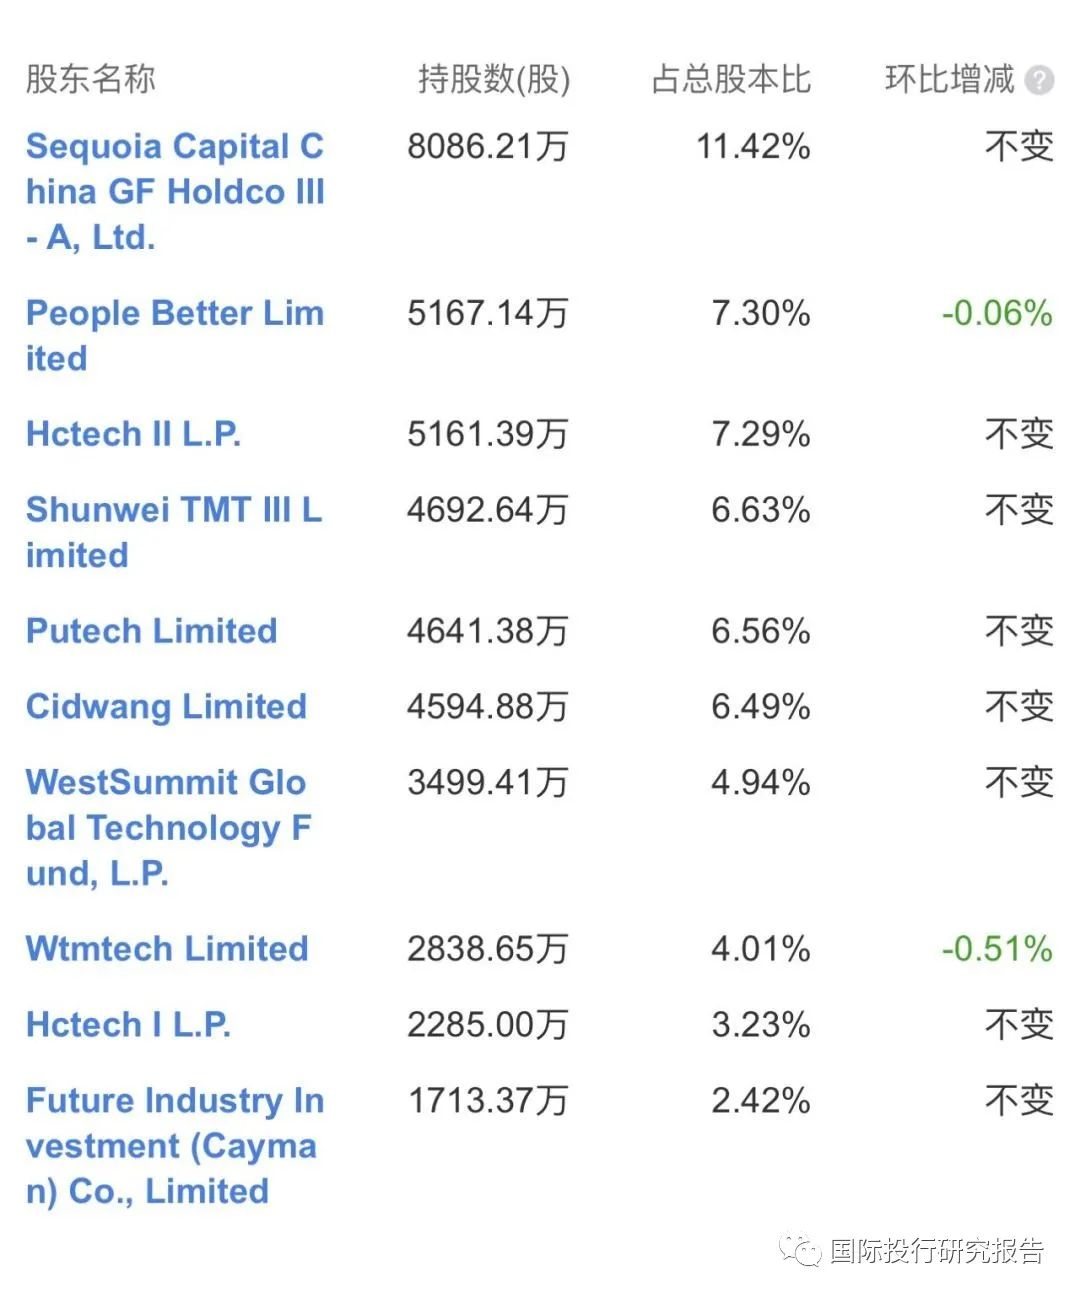Click the 环比增减 column header
Image resolution: width=1080 pixels, height=1299 pixels.
pyautogui.click(x=950, y=79)
